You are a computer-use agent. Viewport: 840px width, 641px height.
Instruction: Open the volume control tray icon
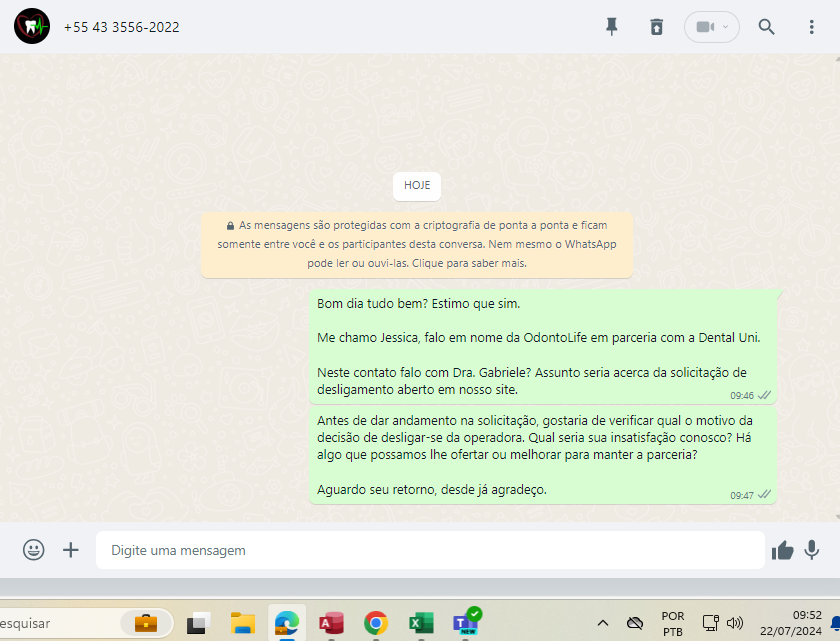click(x=735, y=623)
